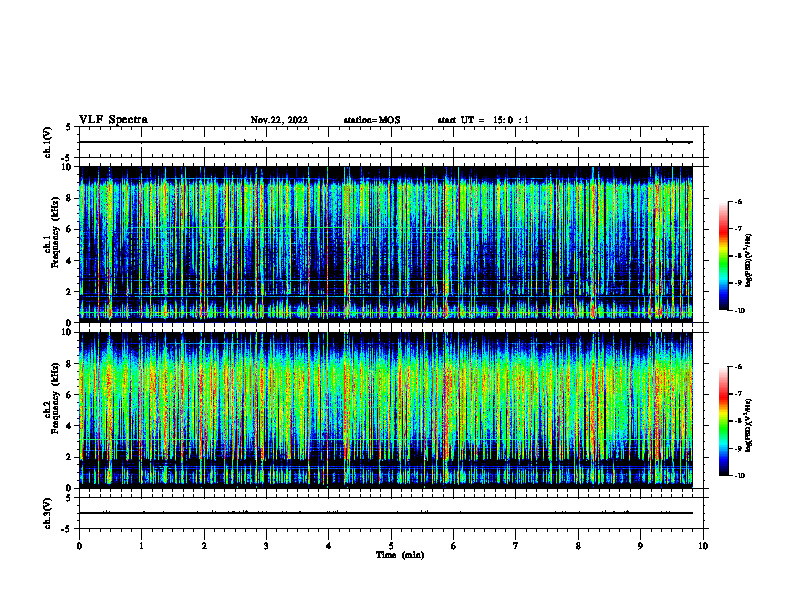Viewport: 792px width, 612px height.
Task: Click the "-8" label on ch.1 colorbar
Action: 738,256
